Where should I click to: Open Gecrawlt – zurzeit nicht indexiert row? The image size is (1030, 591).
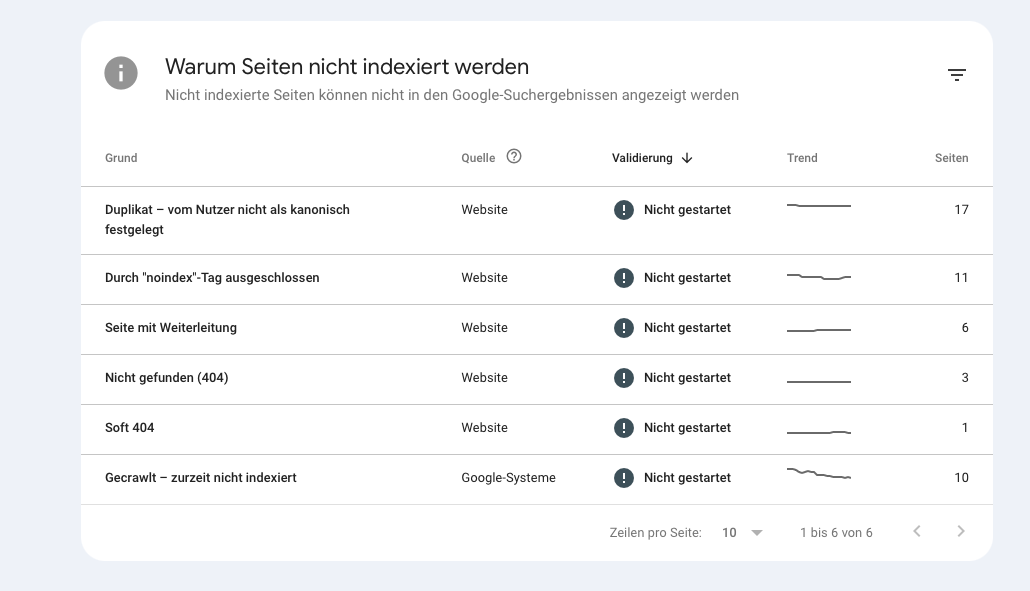tap(201, 478)
